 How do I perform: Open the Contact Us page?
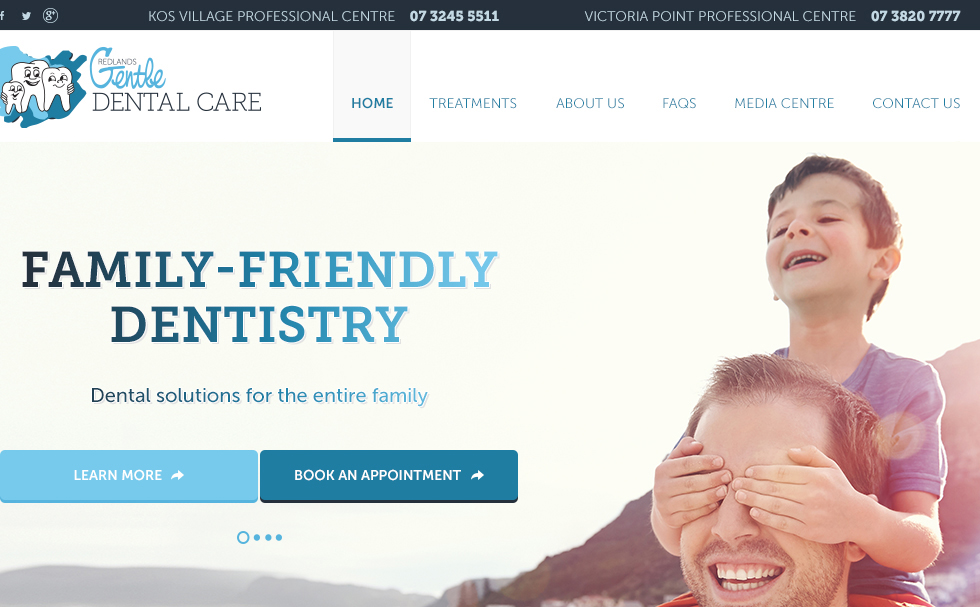tap(916, 103)
